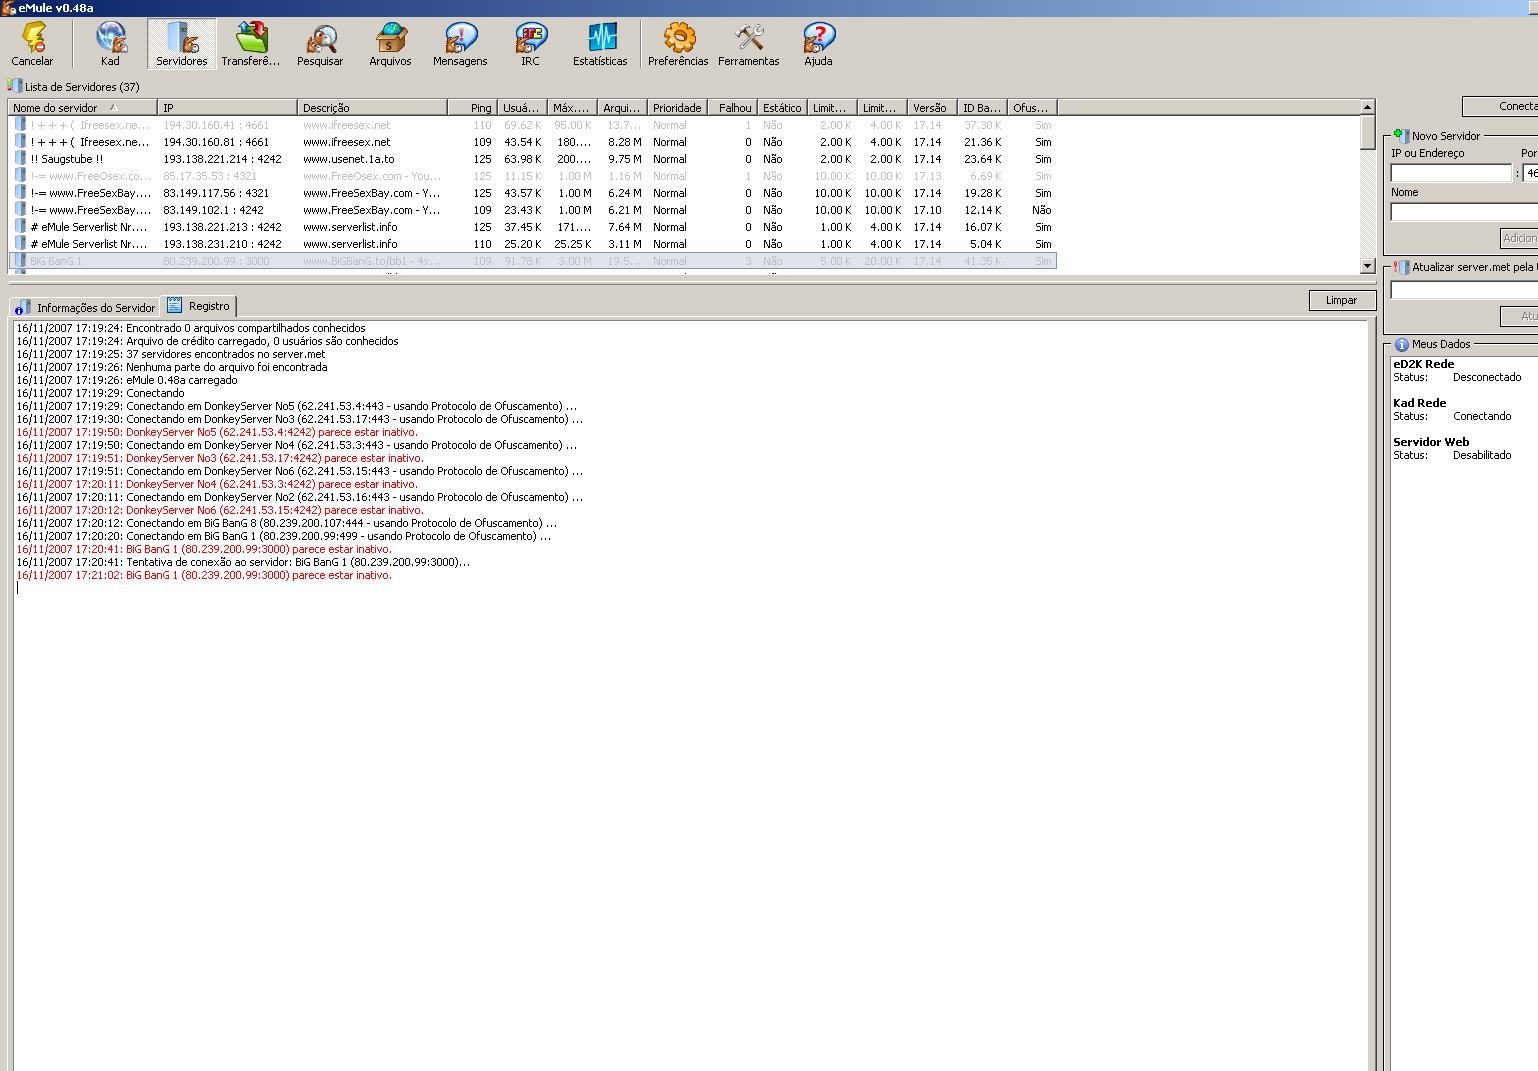Click the Lista de Servidores icon
The image size is (1538, 1071).
point(14,86)
